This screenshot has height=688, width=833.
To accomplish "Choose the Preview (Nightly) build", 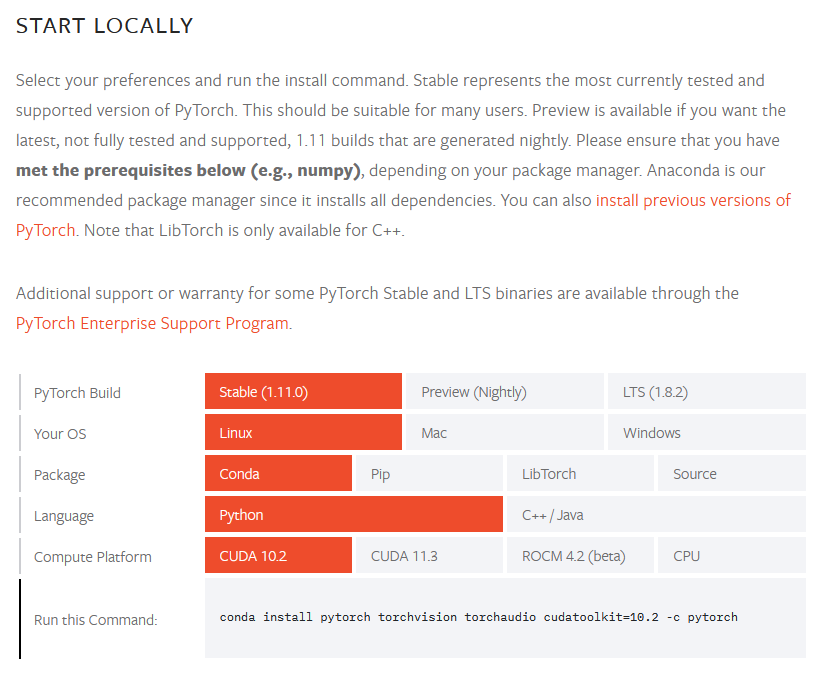I will click(x=504, y=392).
